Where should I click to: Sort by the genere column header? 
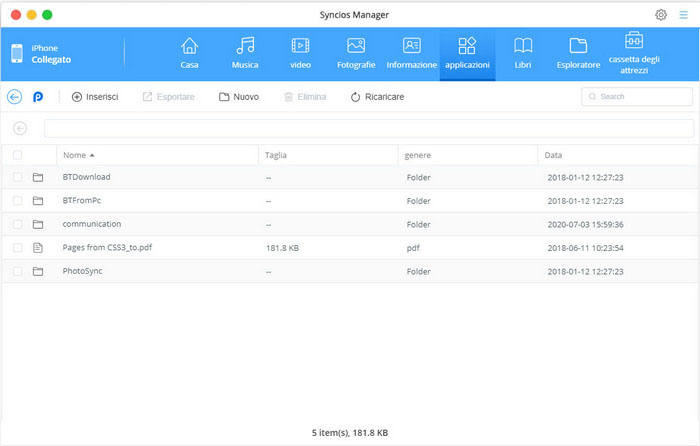point(468,155)
